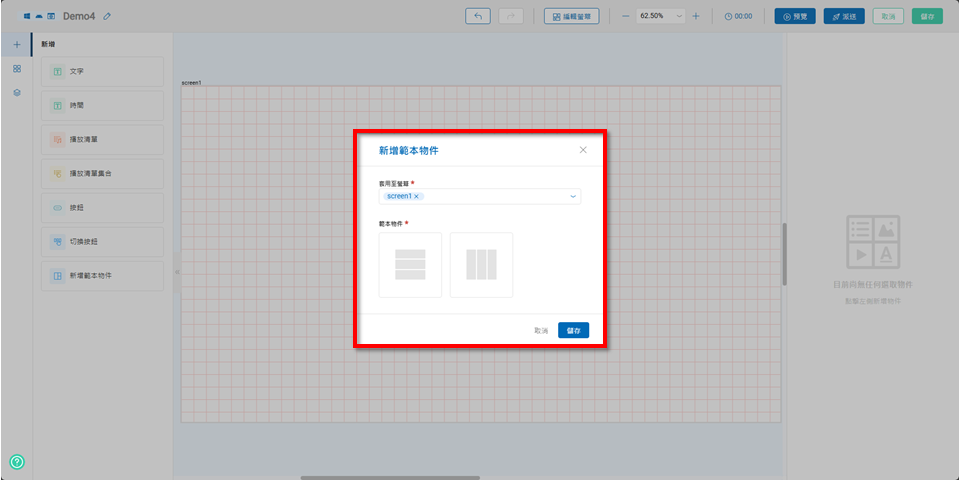Image resolution: width=960 pixels, height=480 pixels.
Task: Click the outlined cancel button in top toolbar
Action: pos(888,17)
